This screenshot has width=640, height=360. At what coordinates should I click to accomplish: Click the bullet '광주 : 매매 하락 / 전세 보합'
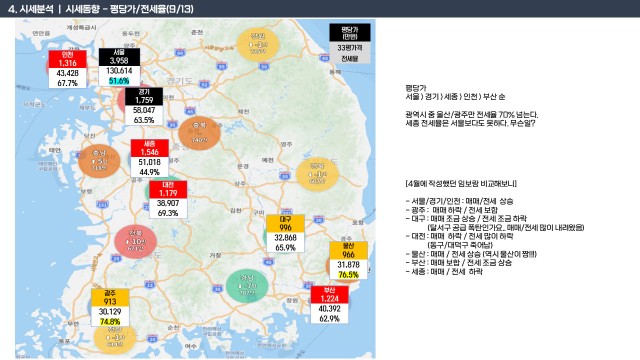pyautogui.click(x=451, y=210)
